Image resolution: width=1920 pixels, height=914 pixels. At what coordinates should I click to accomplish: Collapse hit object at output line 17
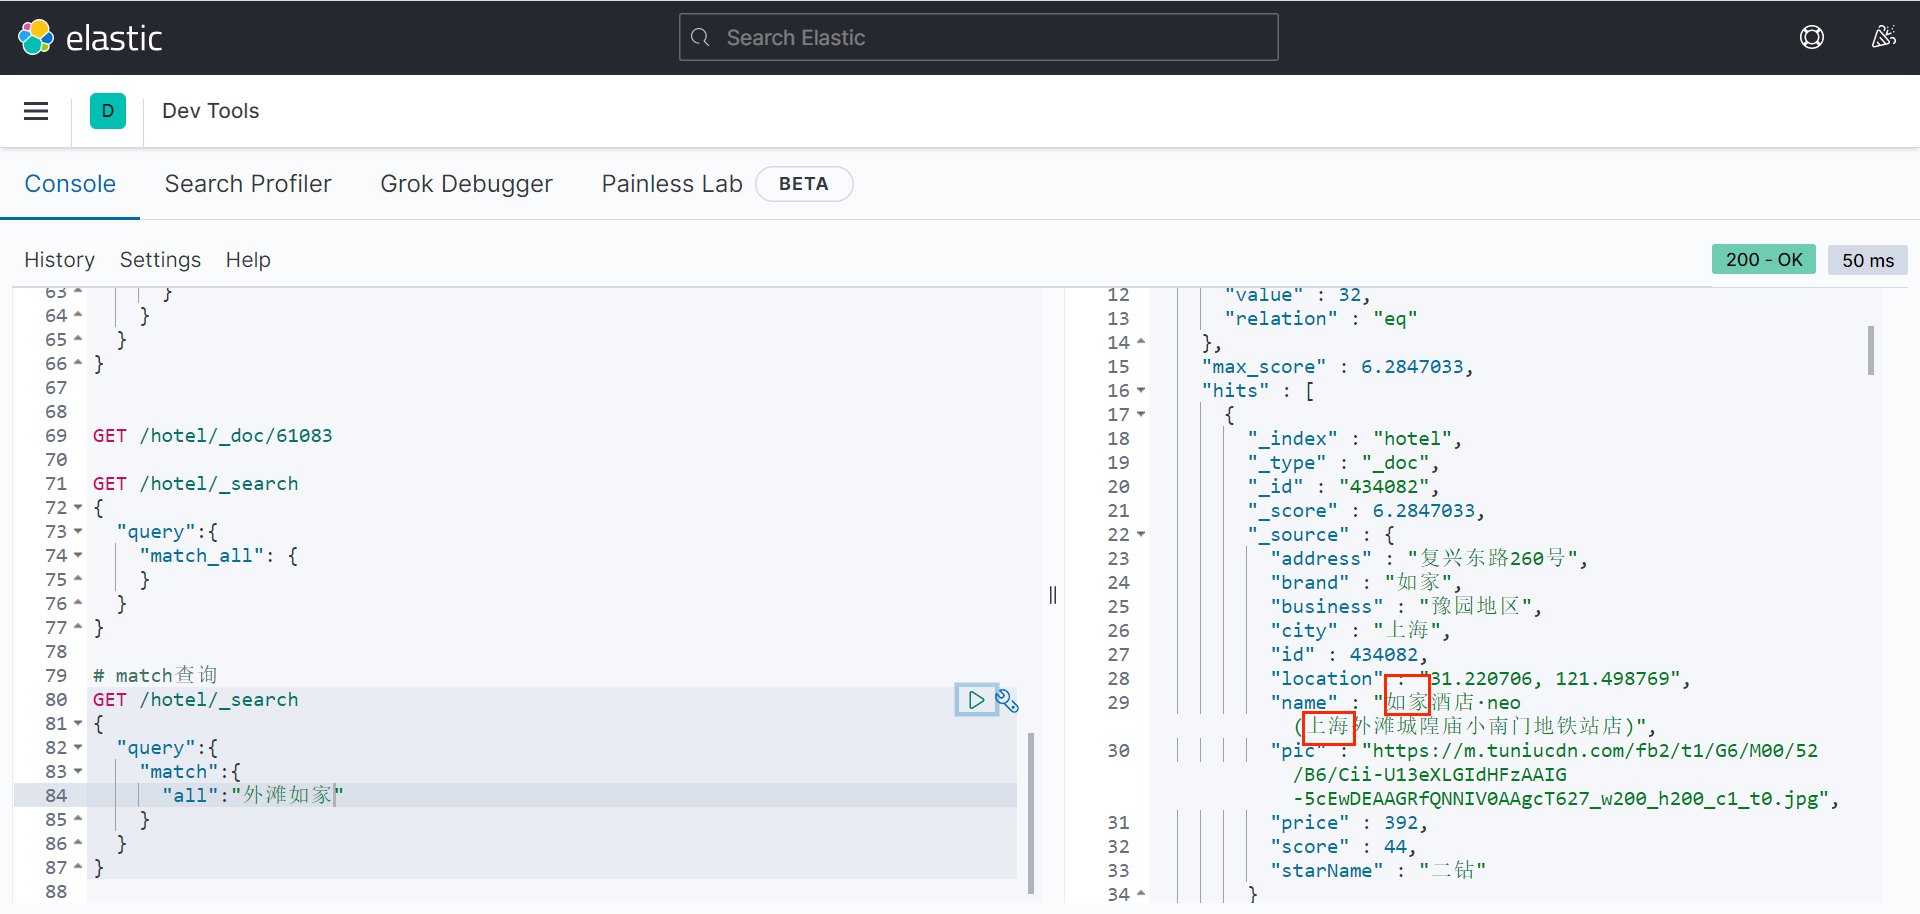coord(1141,415)
